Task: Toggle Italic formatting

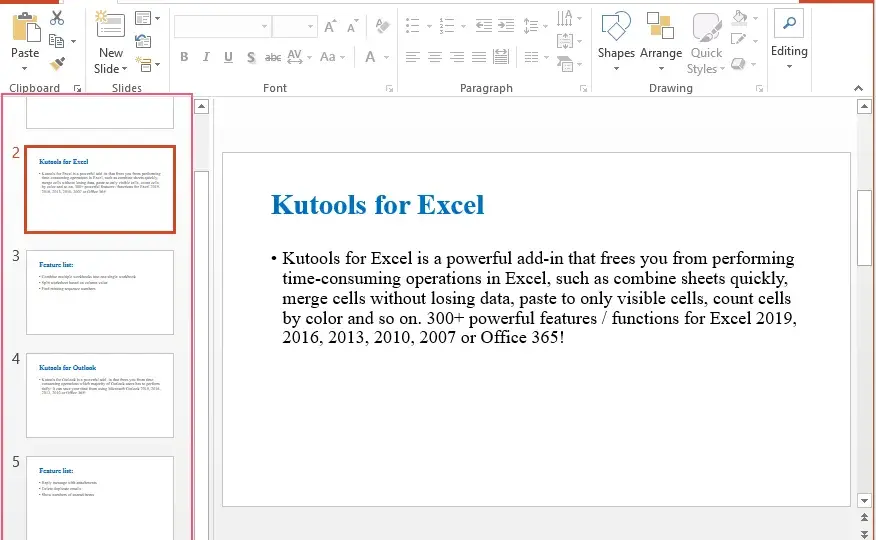Action: [x=206, y=57]
